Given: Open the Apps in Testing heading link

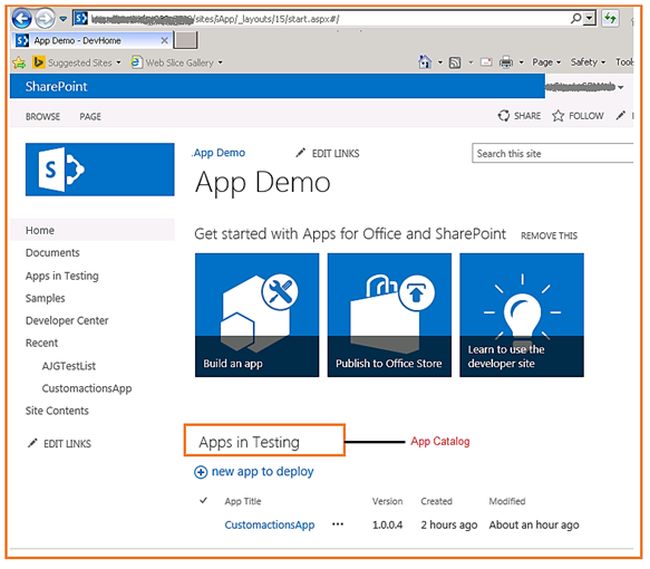Looking at the screenshot, I should click(x=249, y=442).
